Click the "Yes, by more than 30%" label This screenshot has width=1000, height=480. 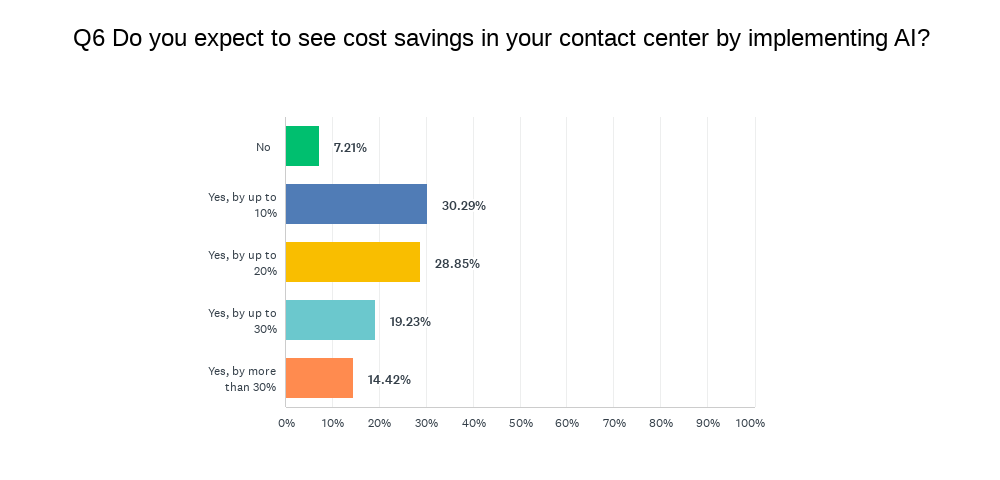pyautogui.click(x=242, y=379)
